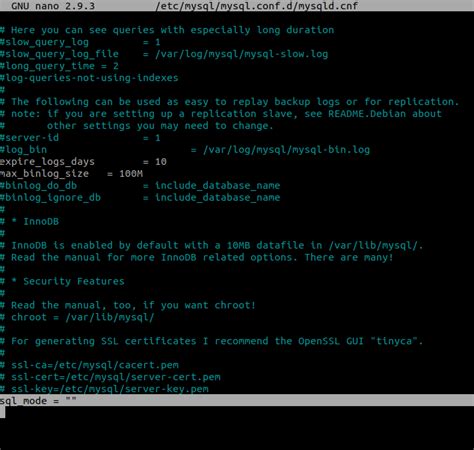
Task: Click the 'GNU nano 2.9.3' version text
Action: click(x=53, y=6)
